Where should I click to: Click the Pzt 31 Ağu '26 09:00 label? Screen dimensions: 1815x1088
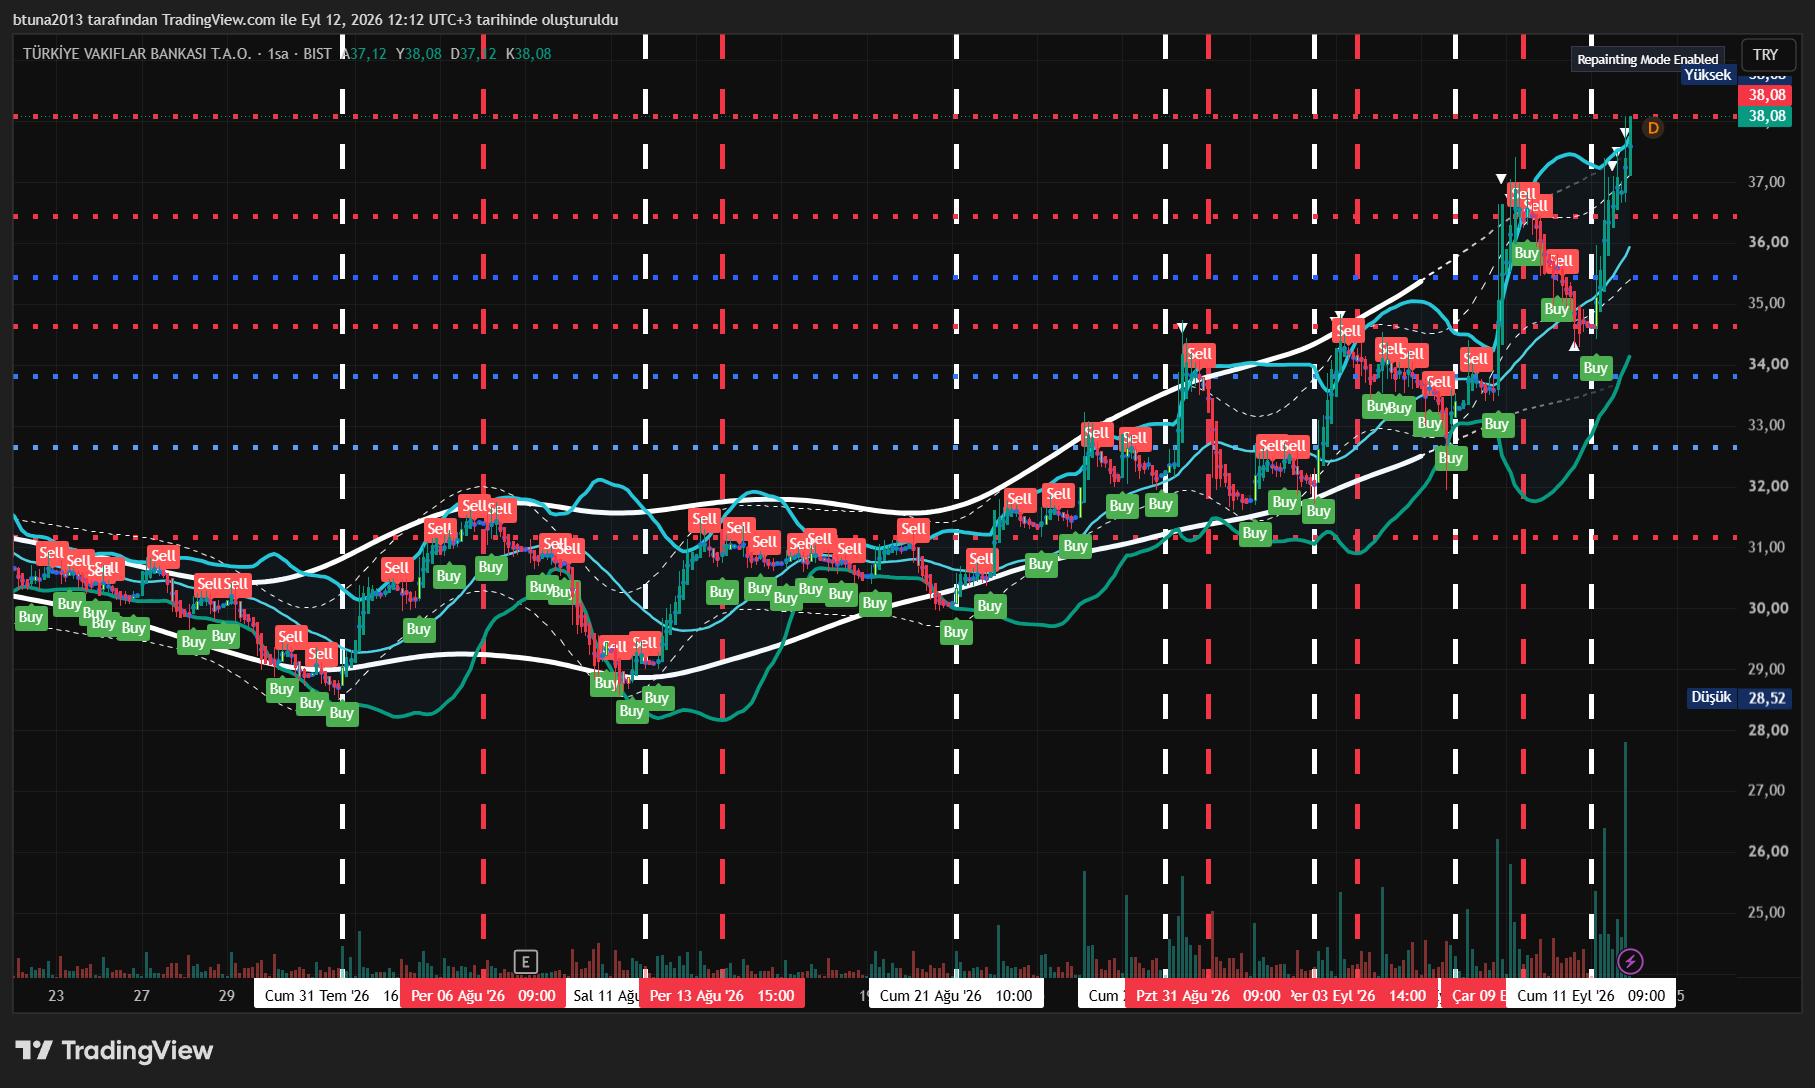click(1208, 996)
